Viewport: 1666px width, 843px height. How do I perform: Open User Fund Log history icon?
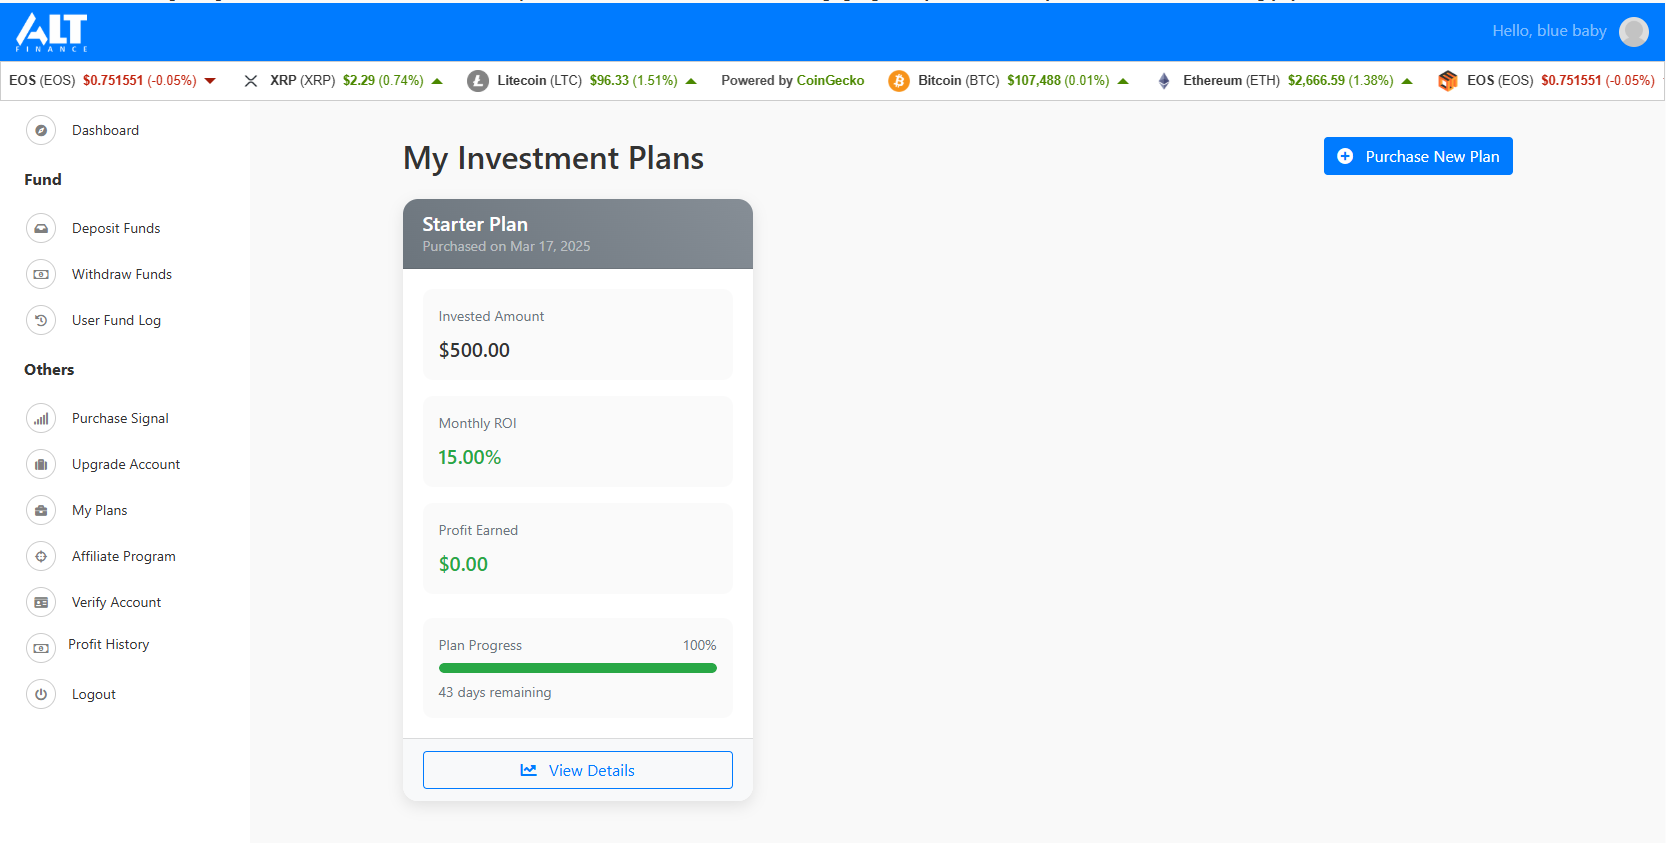[41, 320]
